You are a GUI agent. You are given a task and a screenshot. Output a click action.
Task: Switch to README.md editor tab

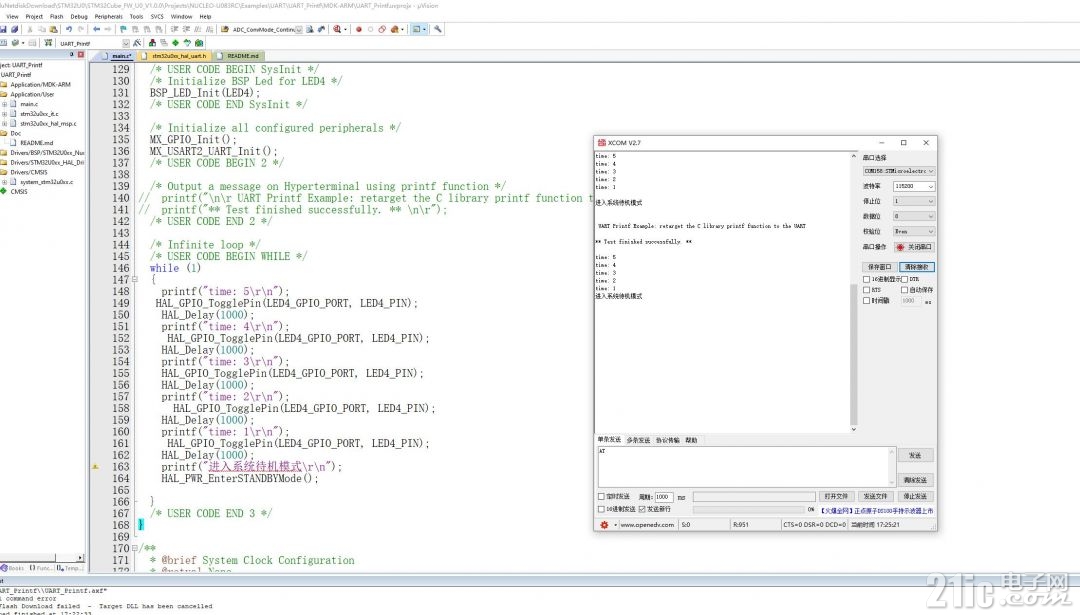[x=239, y=56]
